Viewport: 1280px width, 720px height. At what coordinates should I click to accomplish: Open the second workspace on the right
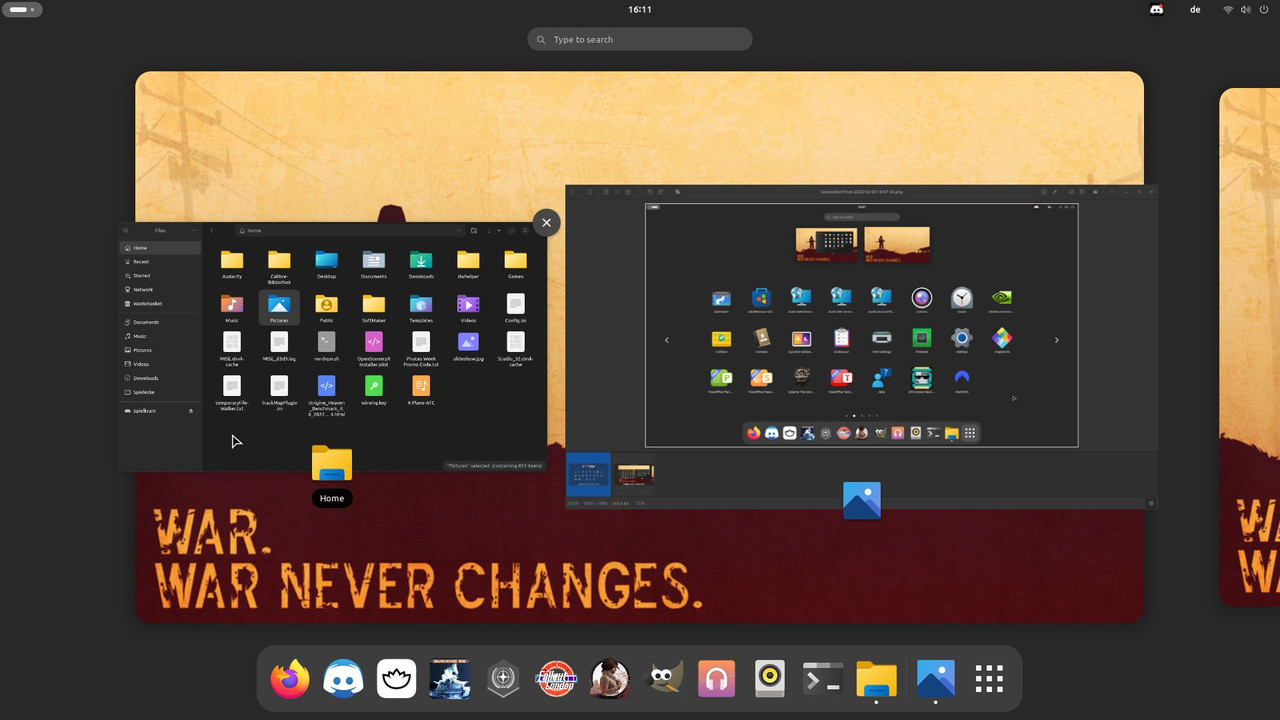click(x=1250, y=347)
